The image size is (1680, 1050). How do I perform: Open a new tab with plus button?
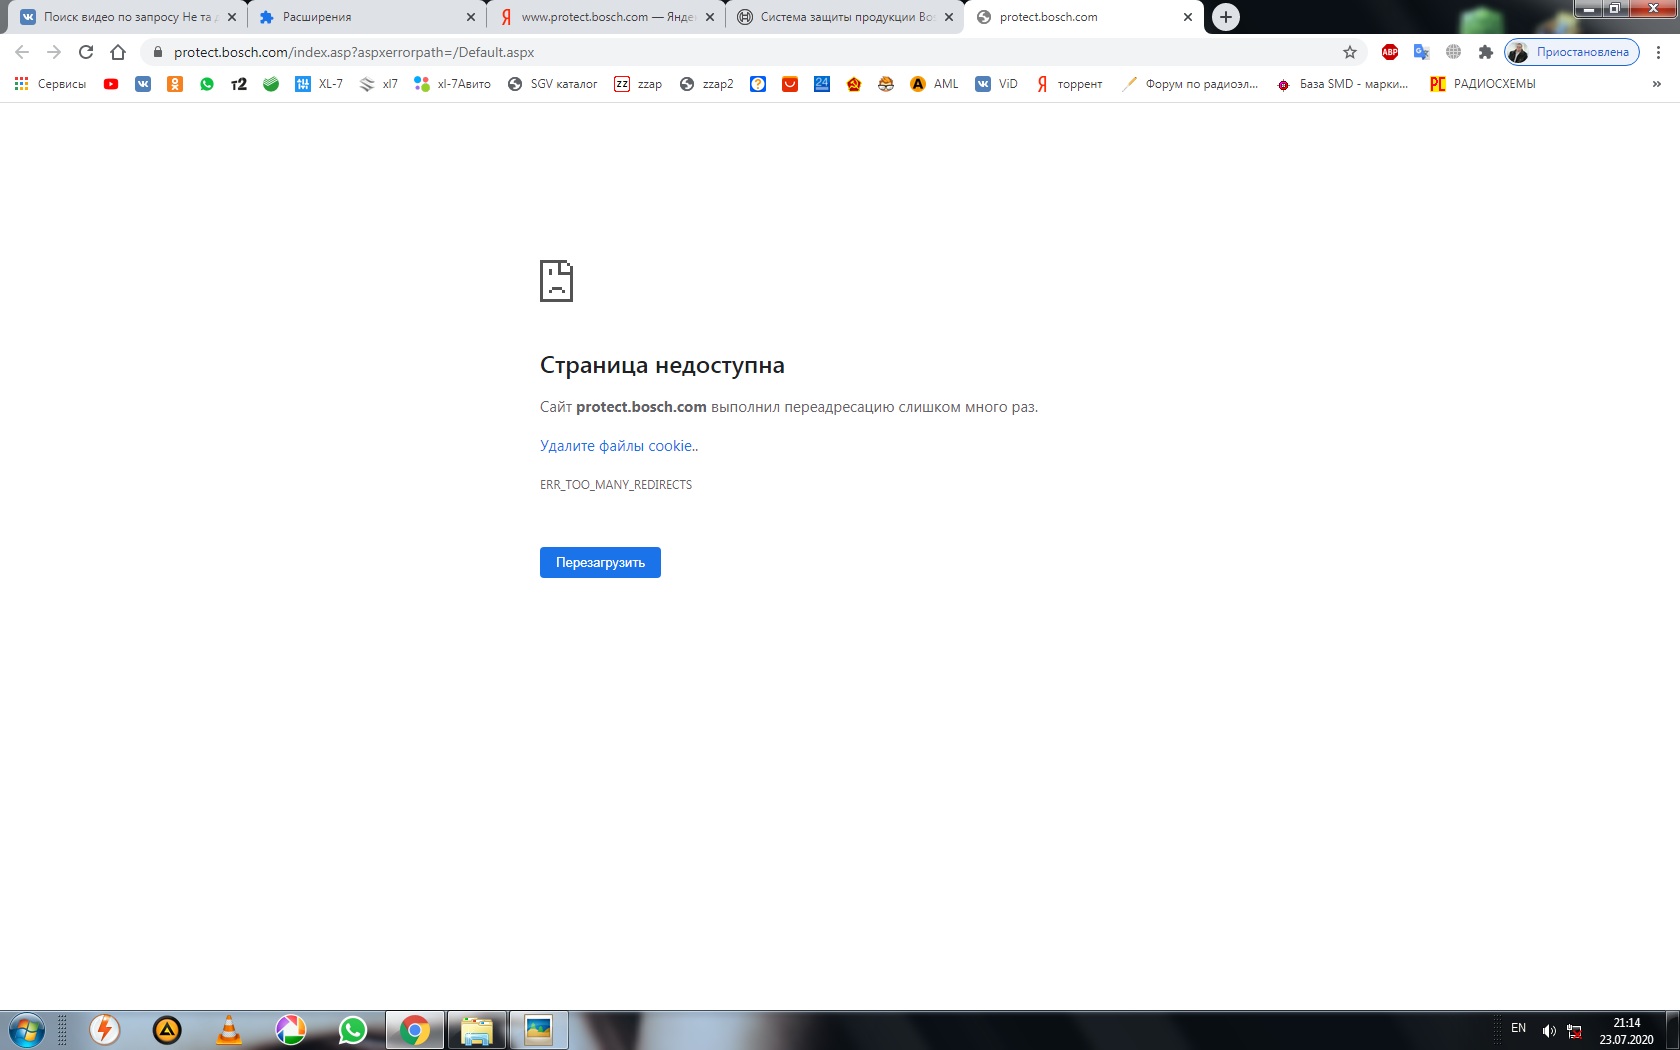(1225, 17)
